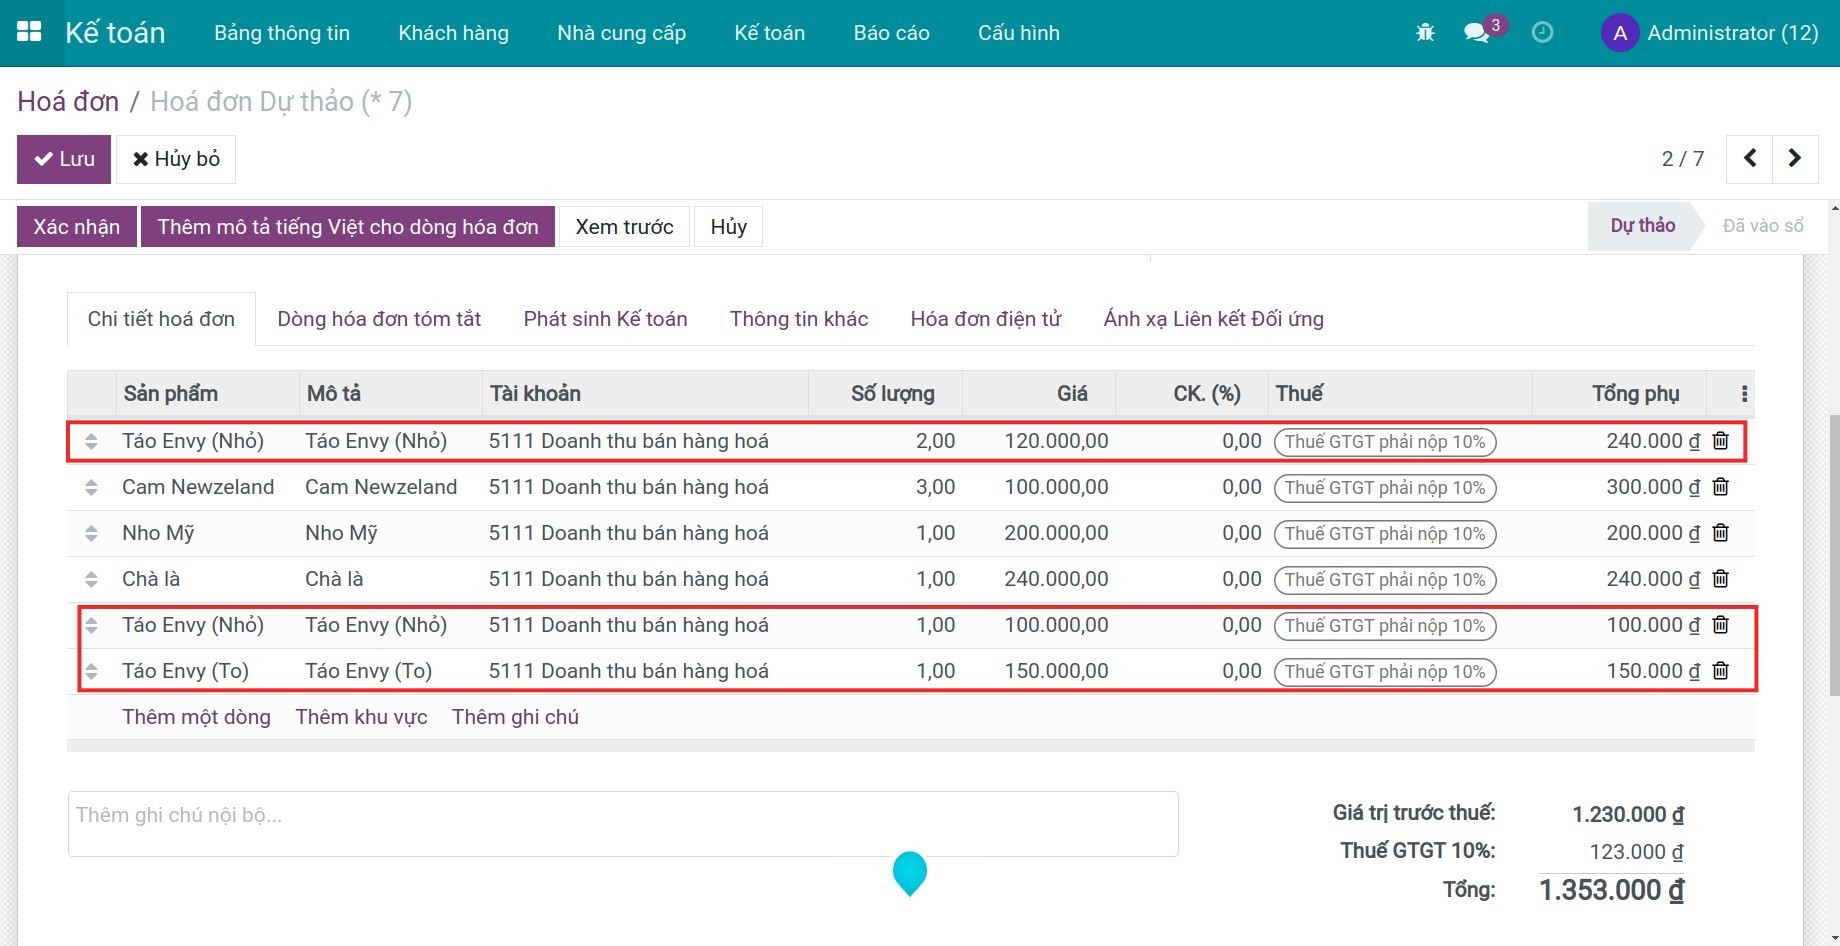Open the activities clock icon
The image size is (1840, 946).
click(1542, 33)
